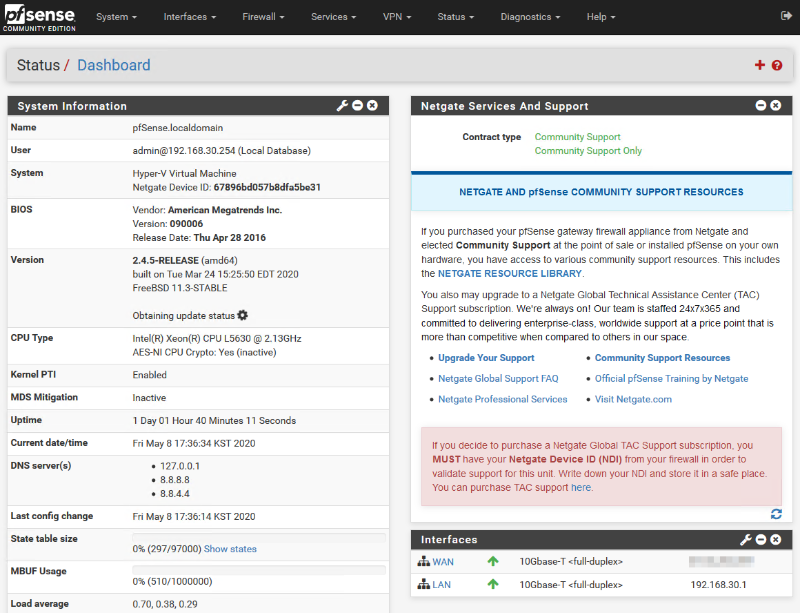This screenshot has height=613, width=800.
Task: Open System Information widget wrench settings
Action: click(x=342, y=106)
